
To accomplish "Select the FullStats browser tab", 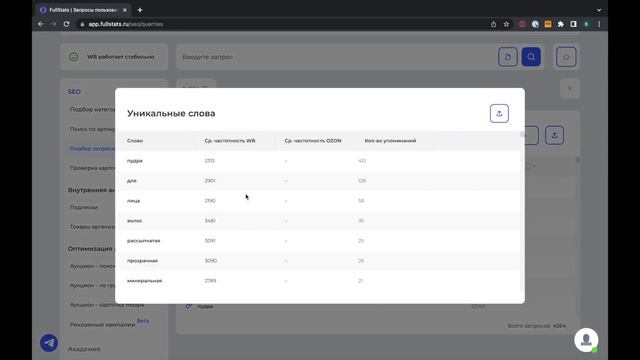I will coord(84,10).
